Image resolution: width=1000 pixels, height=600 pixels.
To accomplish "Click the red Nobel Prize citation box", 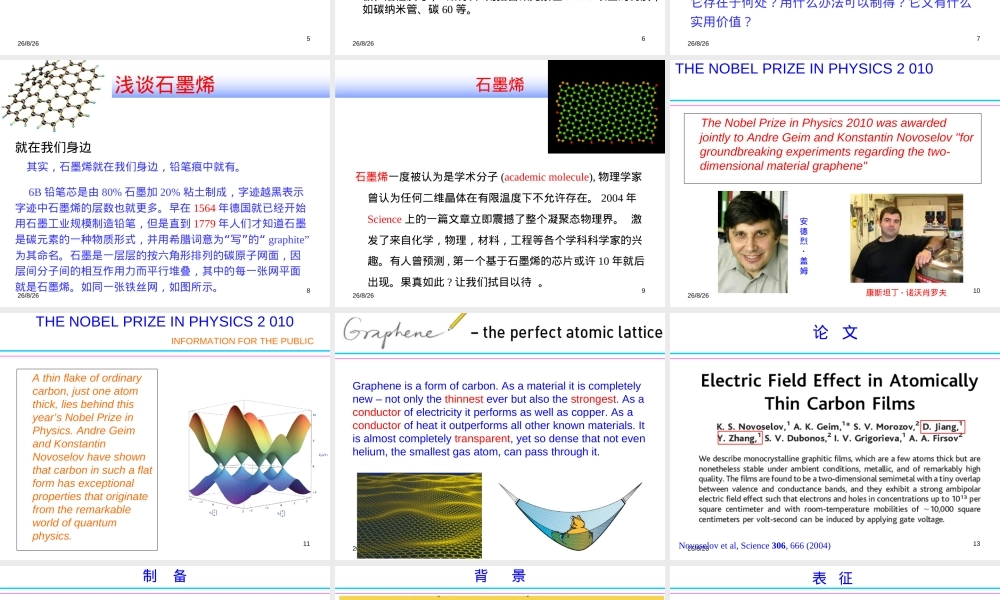I will [x=833, y=148].
